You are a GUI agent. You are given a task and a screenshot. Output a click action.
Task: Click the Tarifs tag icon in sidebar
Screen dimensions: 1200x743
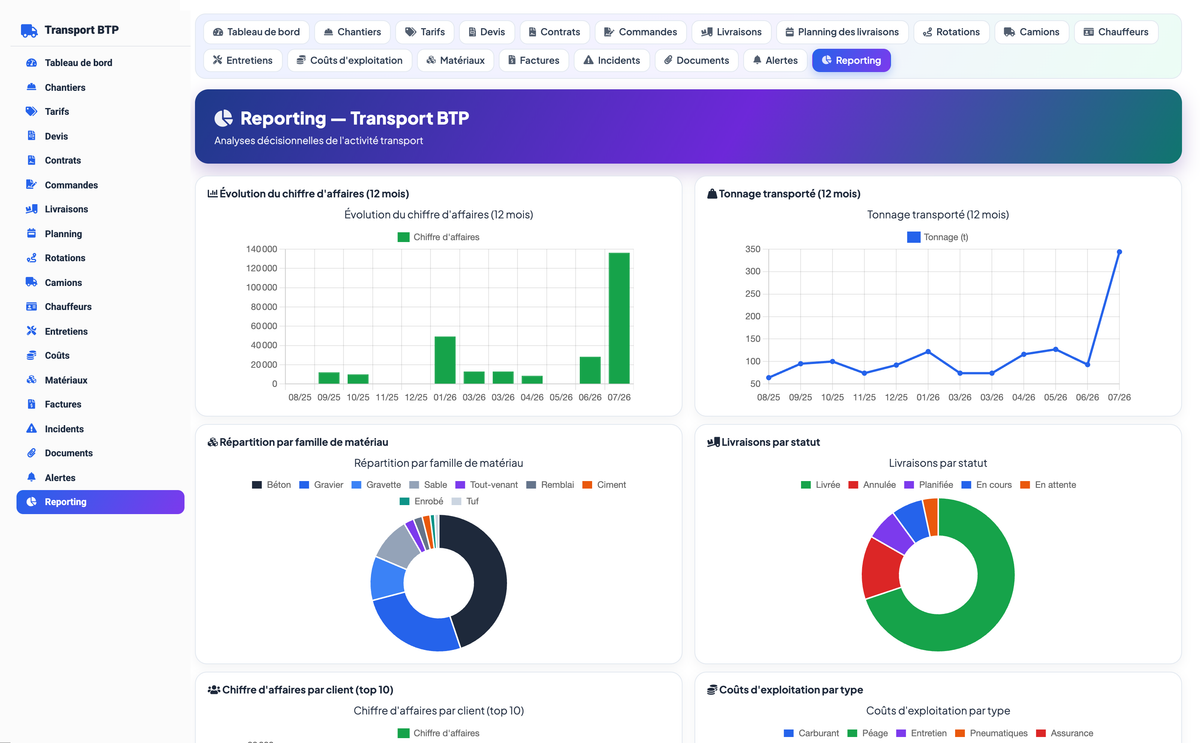[x=31, y=112]
